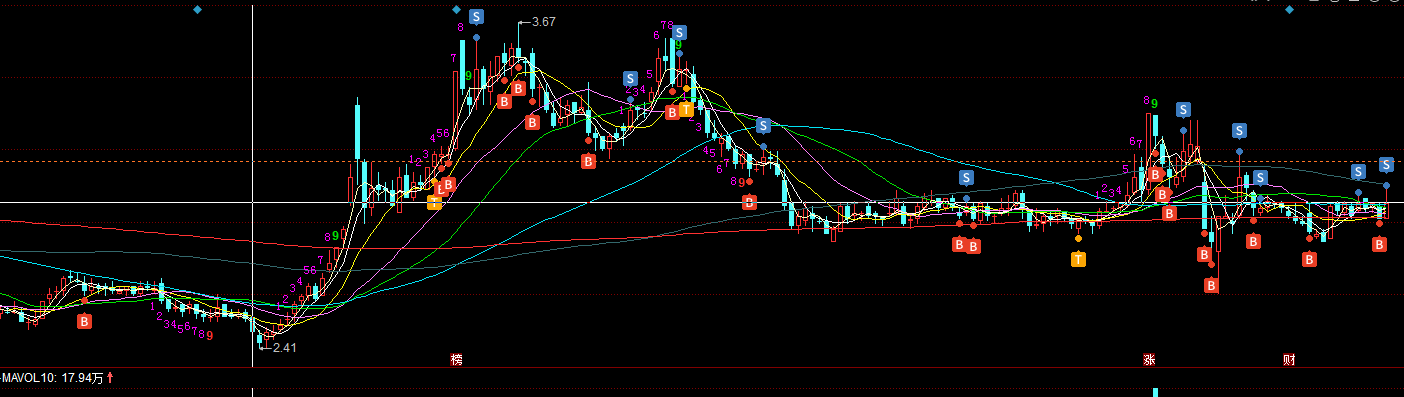This screenshot has width=1404, height=397.
Task: Open the 榜 event label on the time axis
Action: tap(456, 359)
